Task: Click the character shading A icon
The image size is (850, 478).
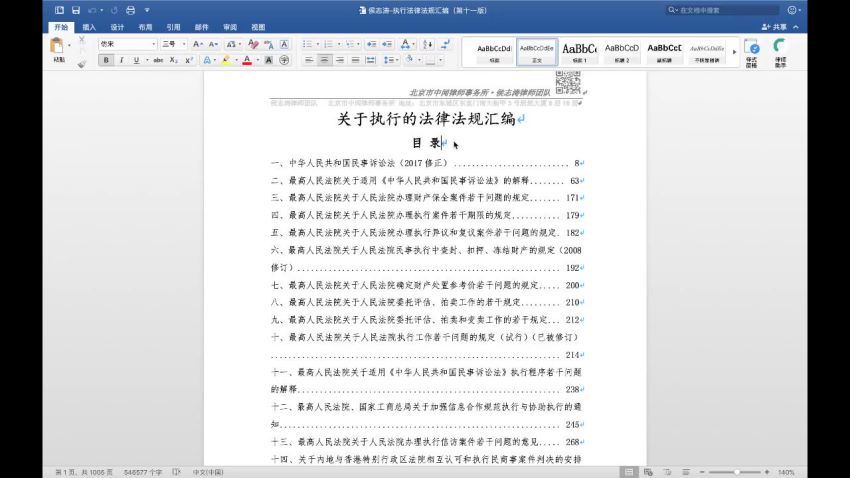Action: tap(269, 60)
